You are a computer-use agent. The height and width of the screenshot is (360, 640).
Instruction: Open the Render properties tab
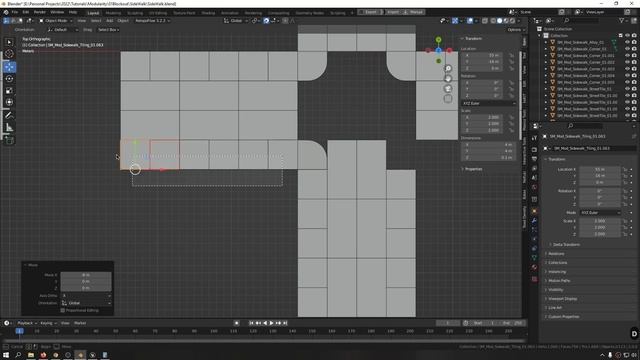point(534,149)
